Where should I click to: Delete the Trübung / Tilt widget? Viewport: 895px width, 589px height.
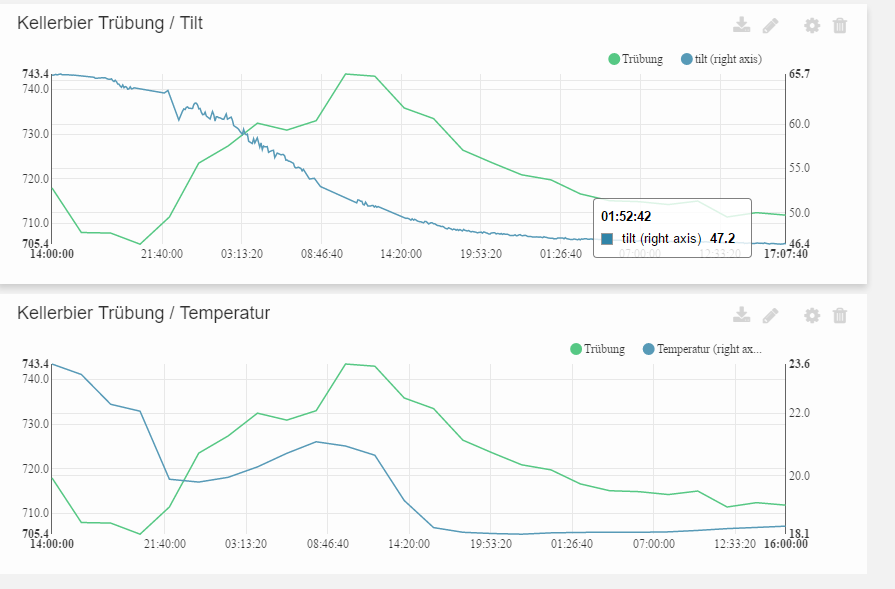click(x=840, y=25)
